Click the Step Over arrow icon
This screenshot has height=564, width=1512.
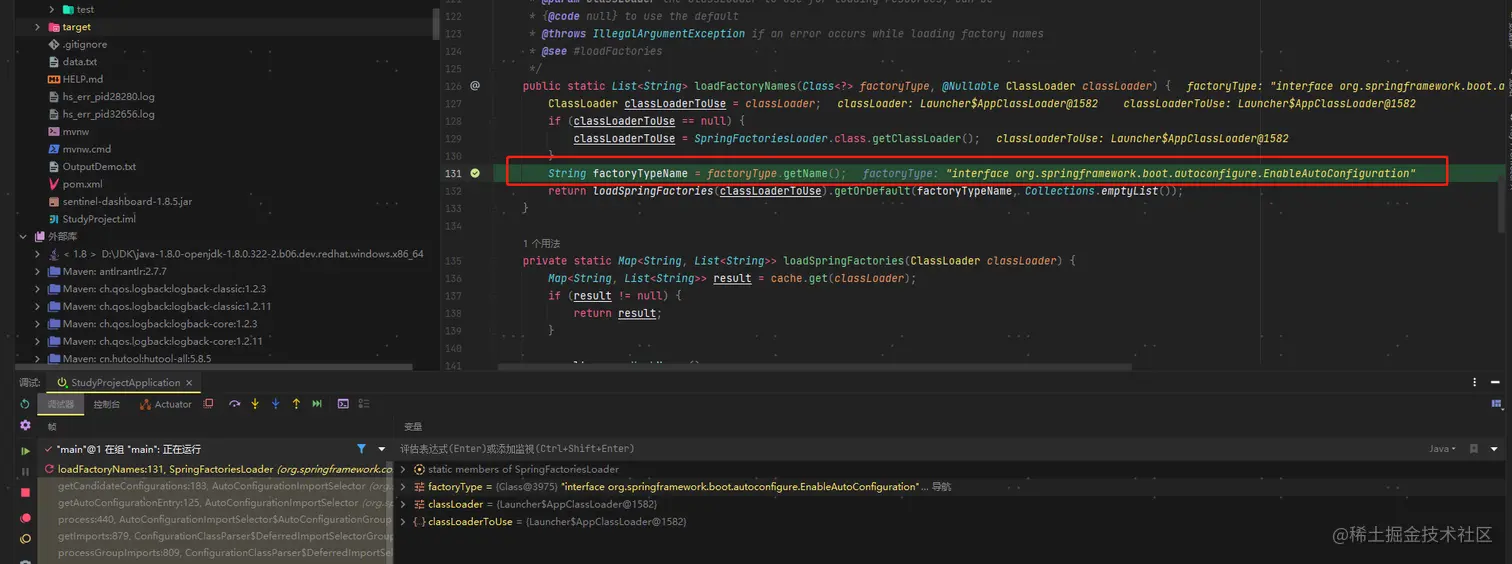tap(234, 404)
